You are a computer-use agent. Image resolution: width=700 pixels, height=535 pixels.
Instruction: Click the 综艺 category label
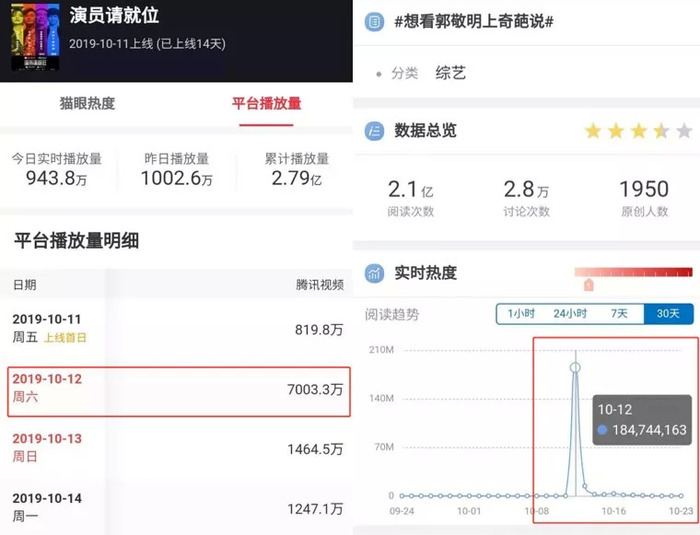(x=451, y=73)
